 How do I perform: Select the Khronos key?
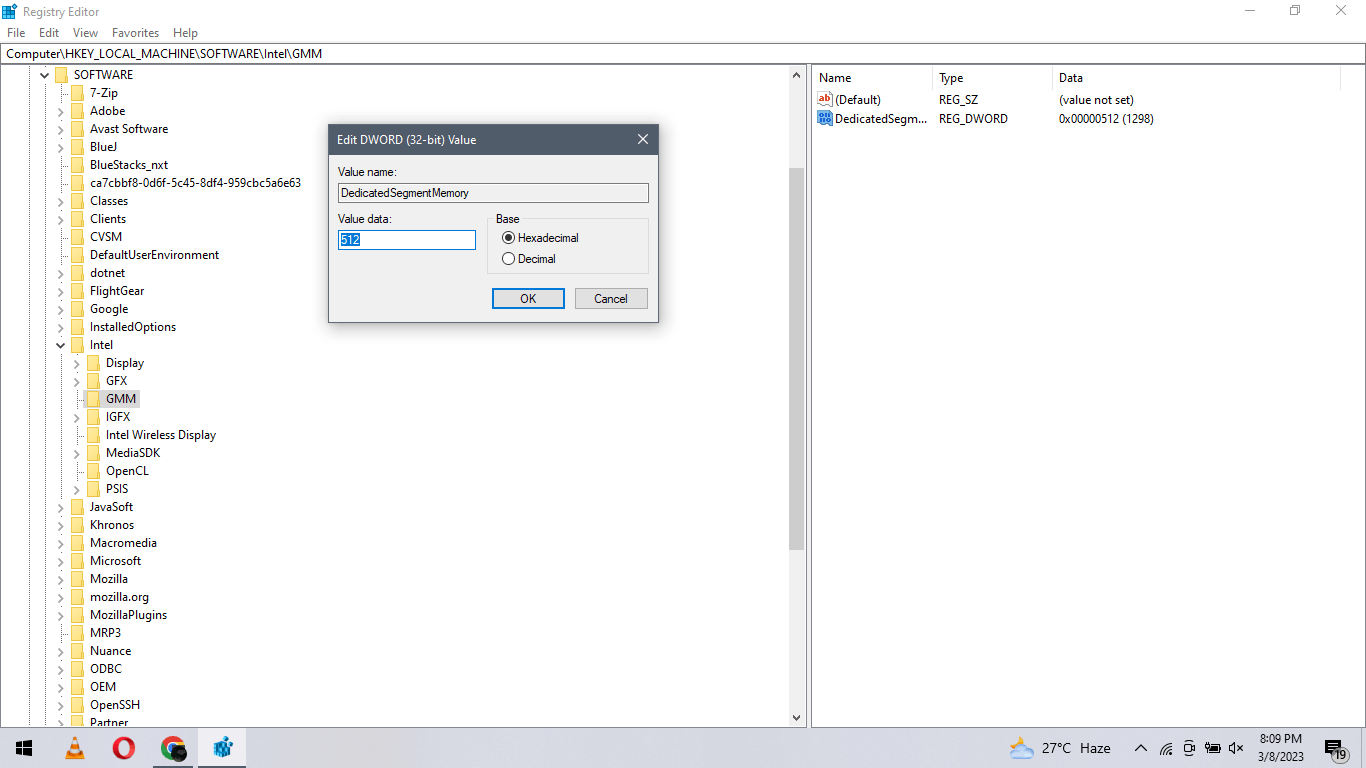click(x=112, y=525)
